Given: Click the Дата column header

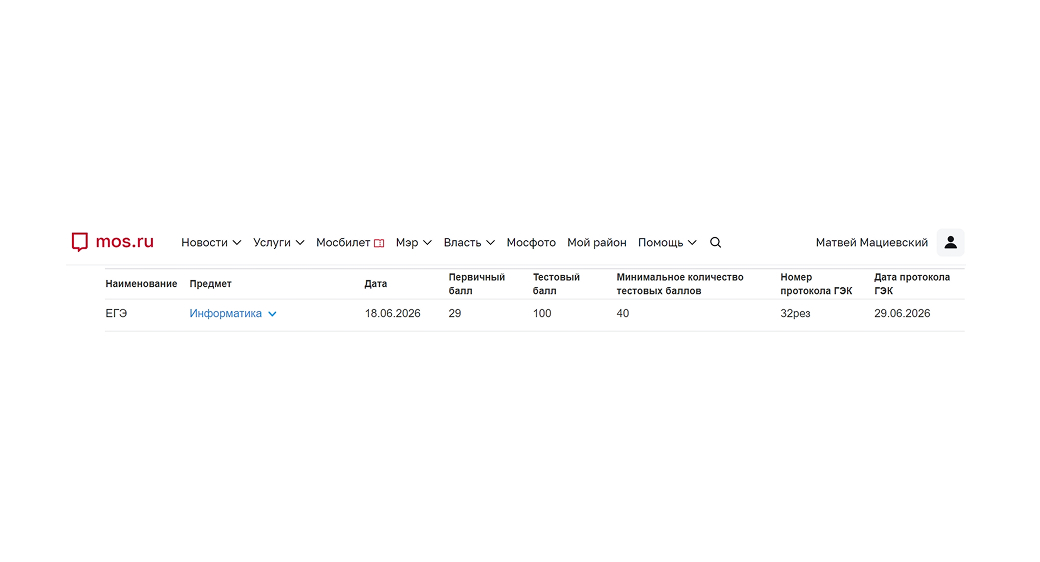Looking at the screenshot, I should [x=375, y=283].
